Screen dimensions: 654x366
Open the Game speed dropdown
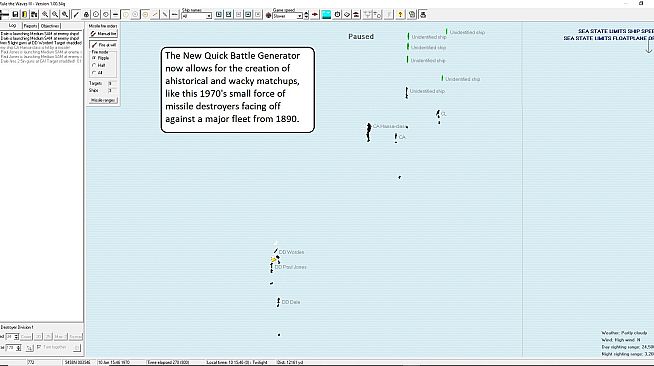pos(287,16)
